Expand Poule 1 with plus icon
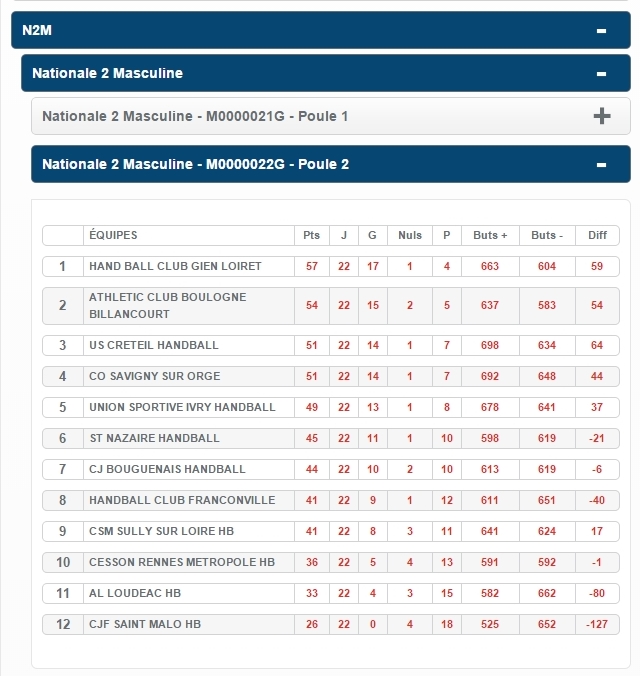 [x=601, y=116]
